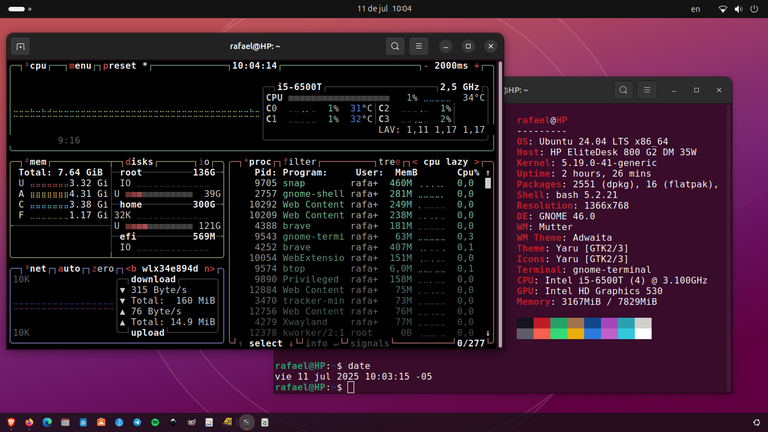This screenshot has width=768, height=432.
Task: Select previous sort column with left arrow
Action: (415, 162)
